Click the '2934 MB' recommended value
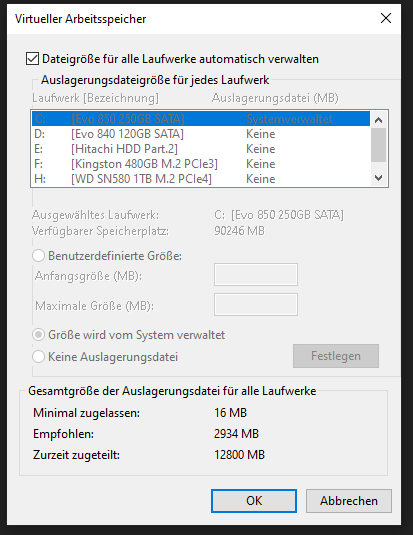This screenshot has width=413, height=535. pyautogui.click(x=236, y=434)
